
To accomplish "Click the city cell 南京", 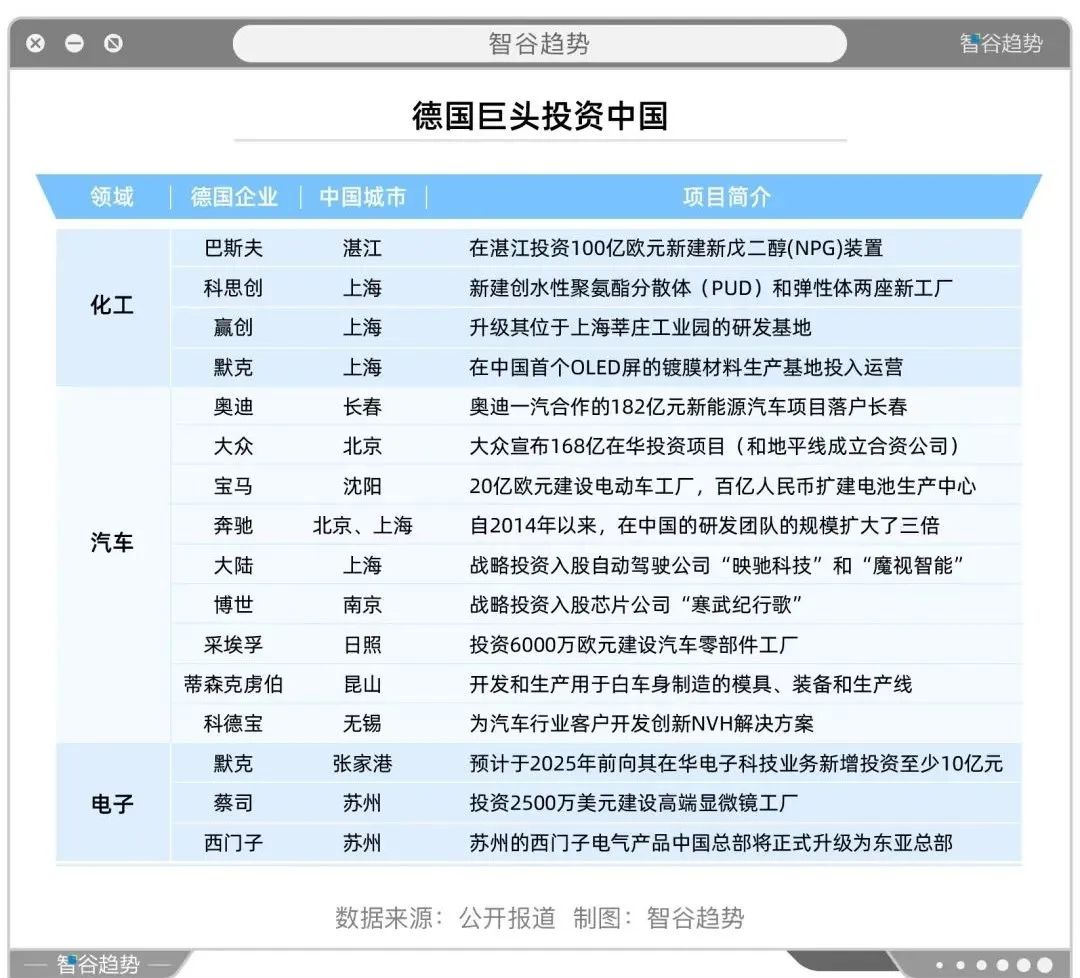I will tap(362, 605).
